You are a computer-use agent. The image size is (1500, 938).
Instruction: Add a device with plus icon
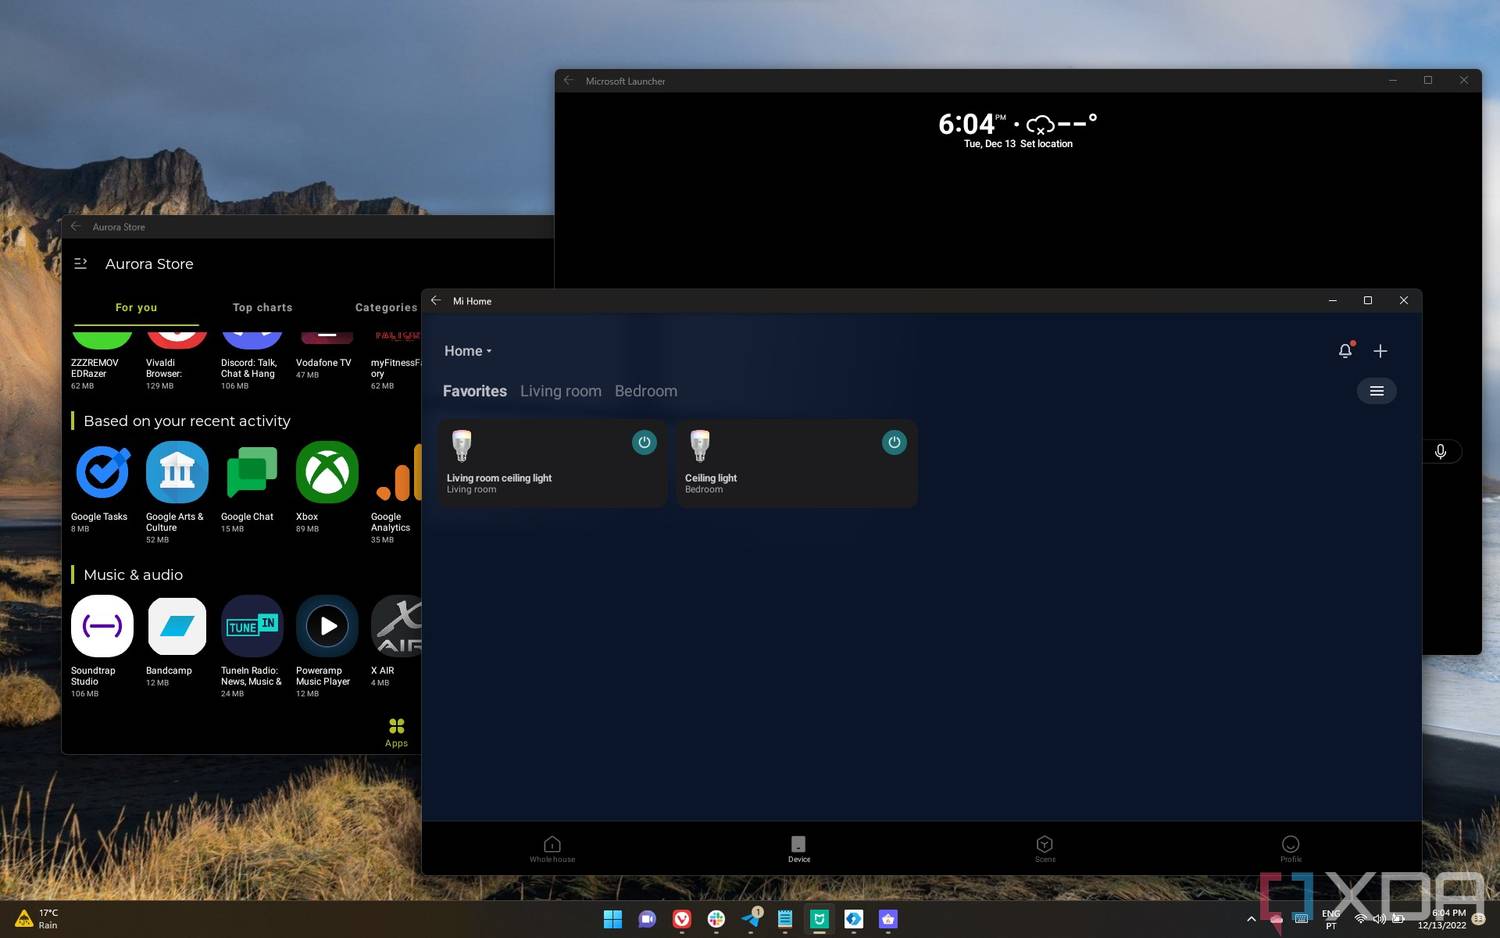(x=1380, y=351)
